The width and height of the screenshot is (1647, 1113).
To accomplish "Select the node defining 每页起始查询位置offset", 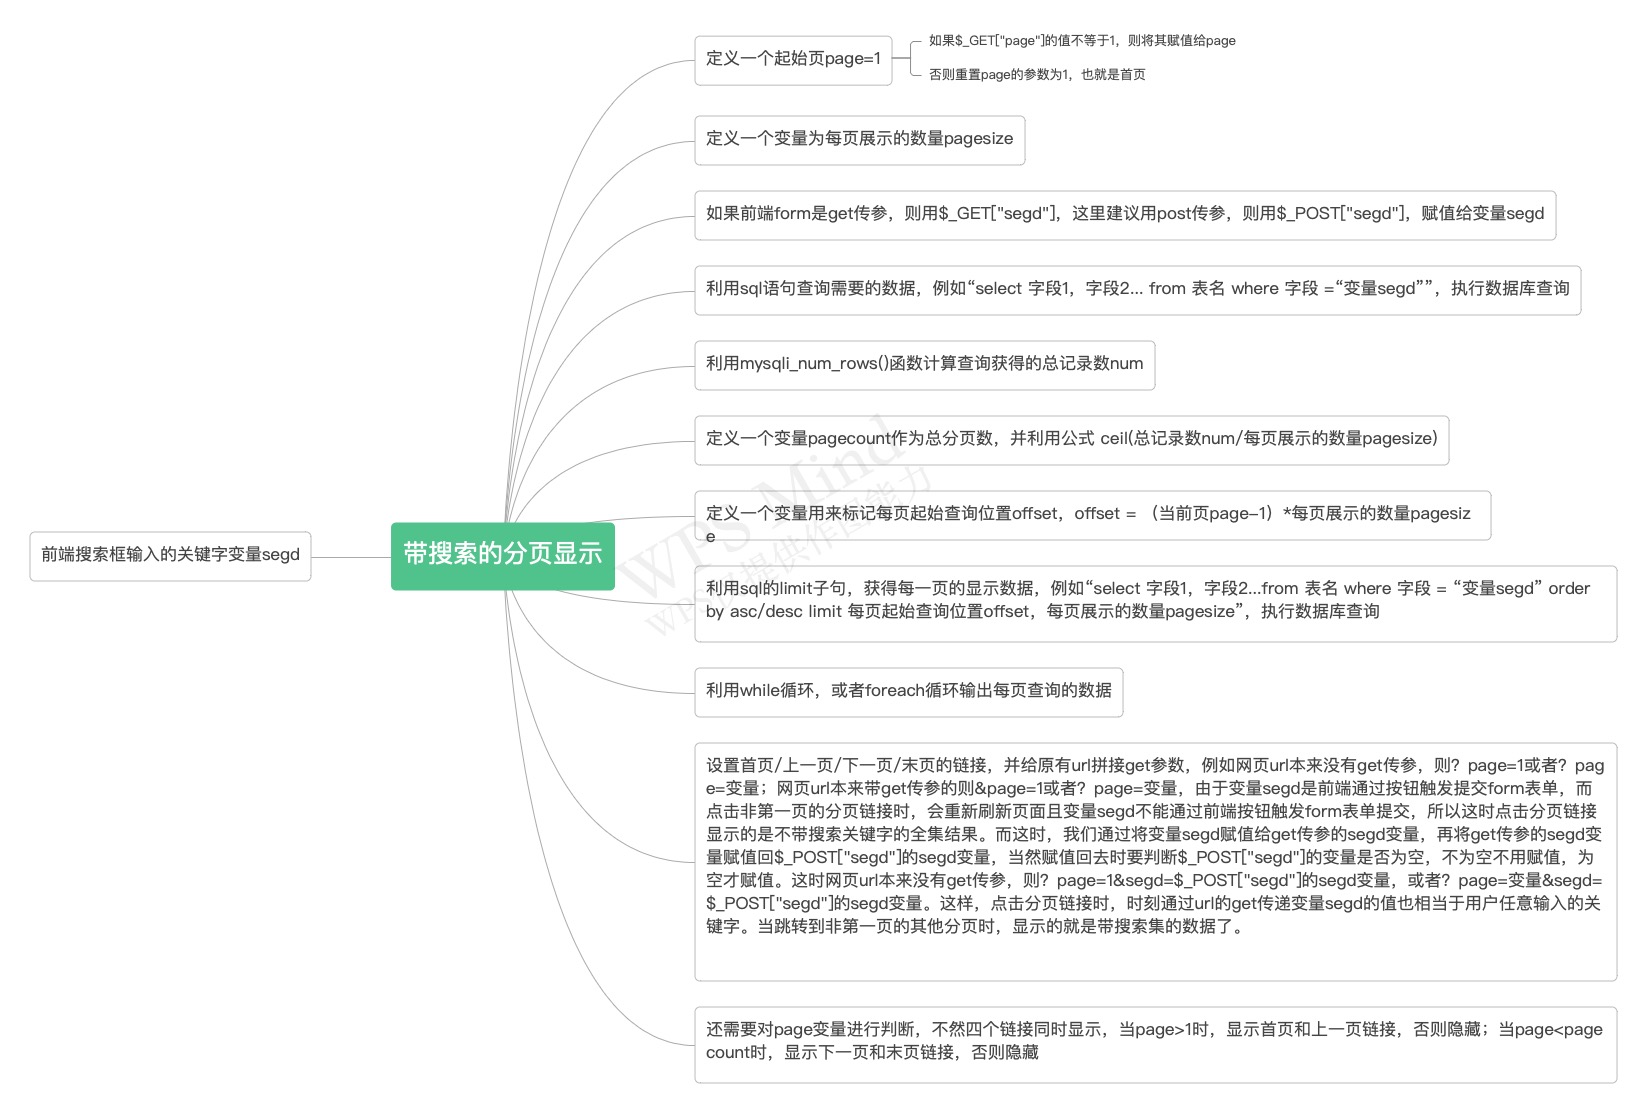I will (x=1092, y=516).
